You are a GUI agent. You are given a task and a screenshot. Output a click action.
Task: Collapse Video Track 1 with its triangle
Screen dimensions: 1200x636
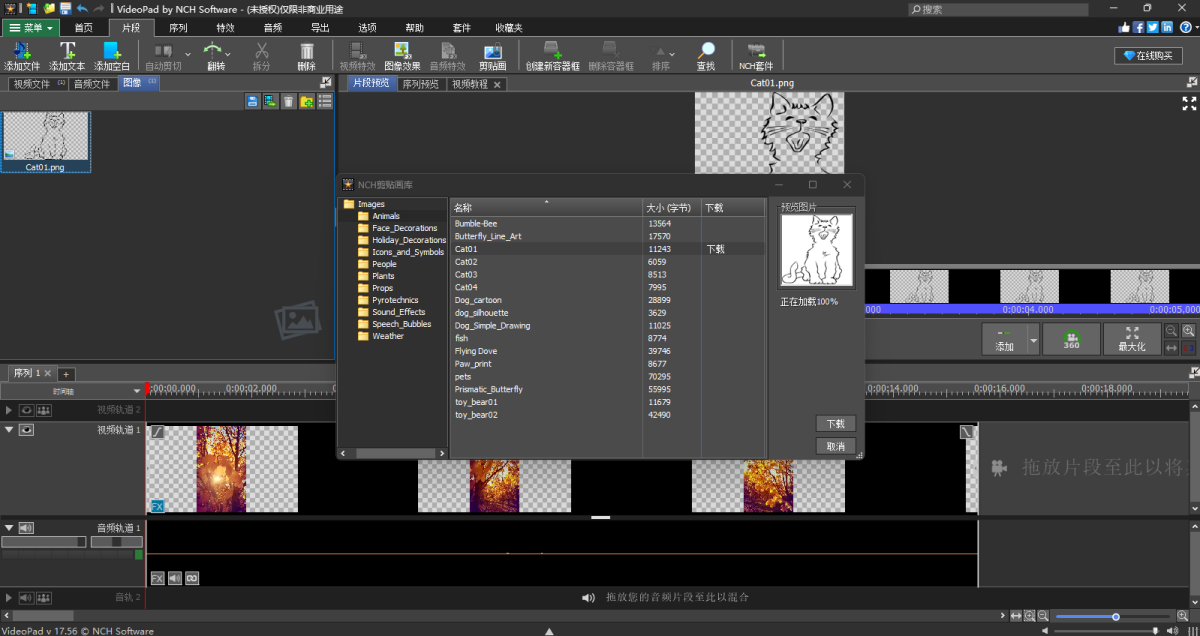[x=9, y=429]
